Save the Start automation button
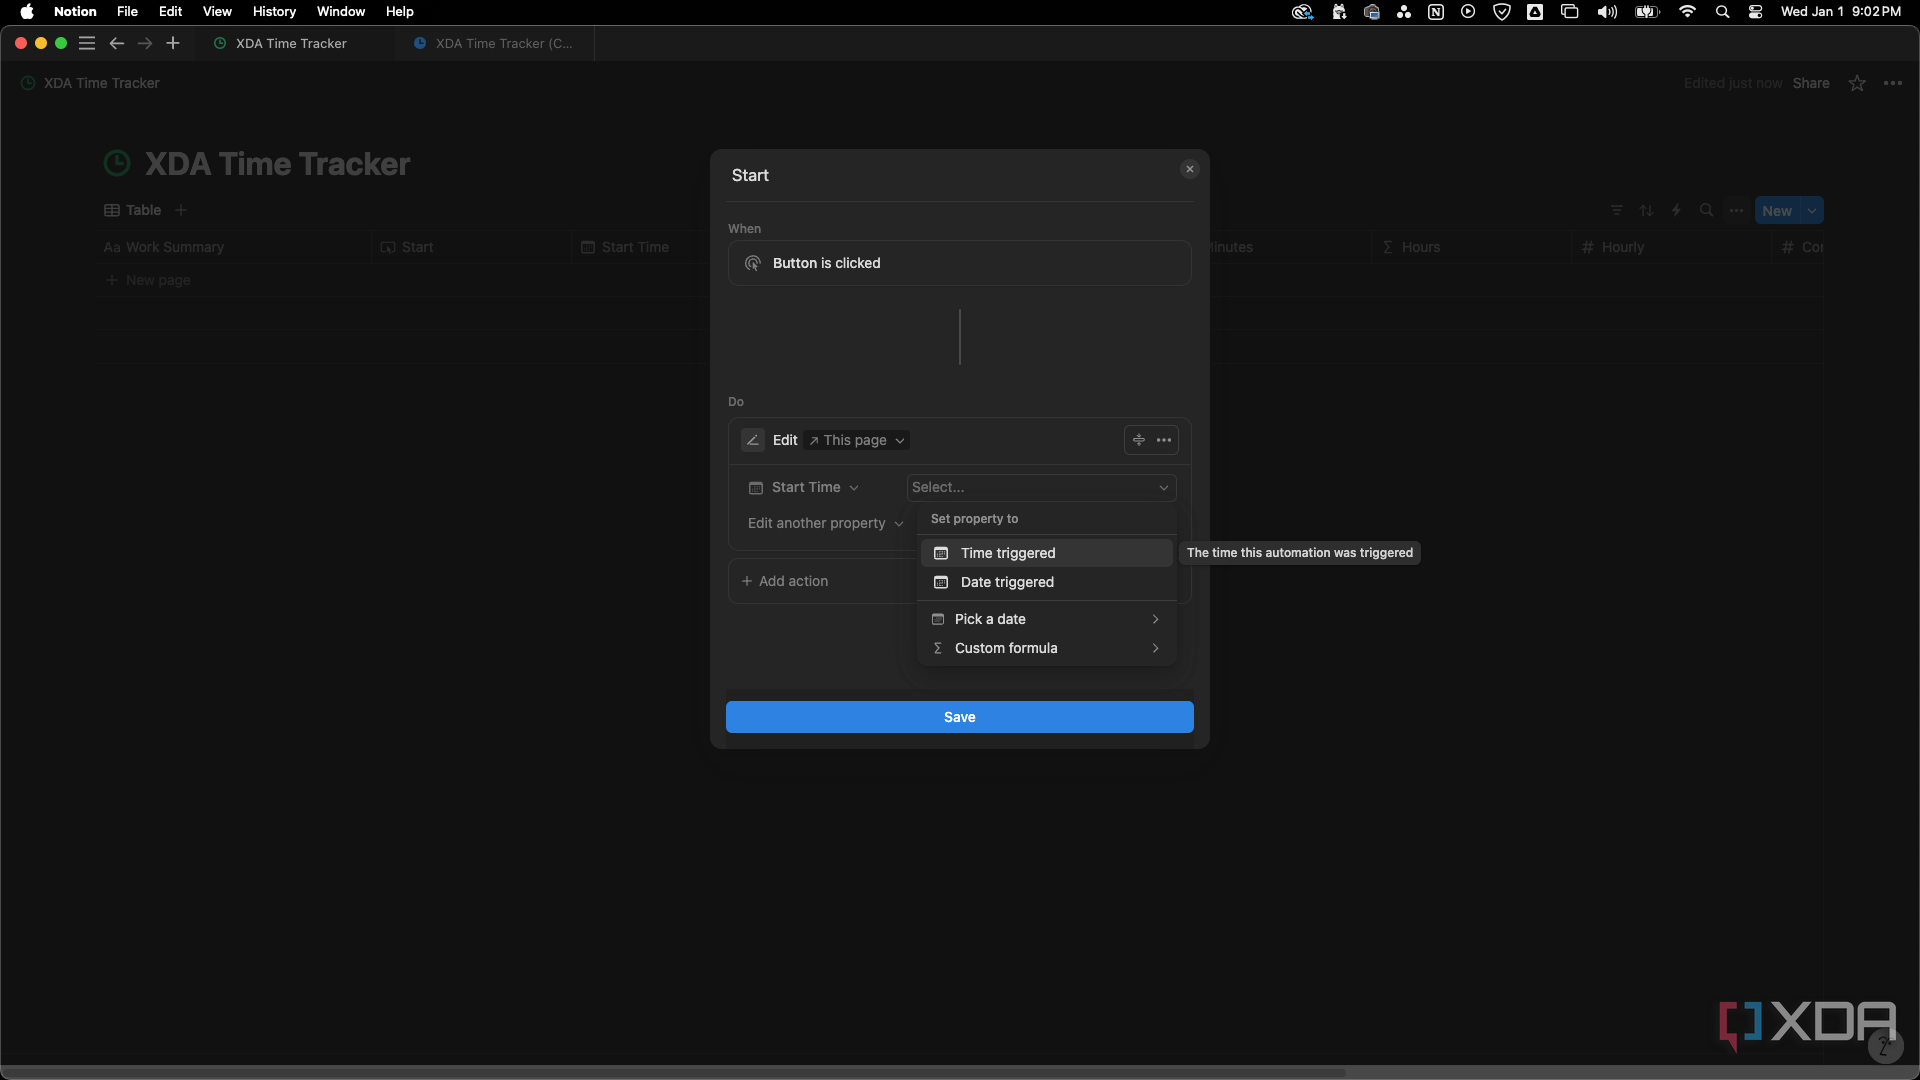 [959, 716]
